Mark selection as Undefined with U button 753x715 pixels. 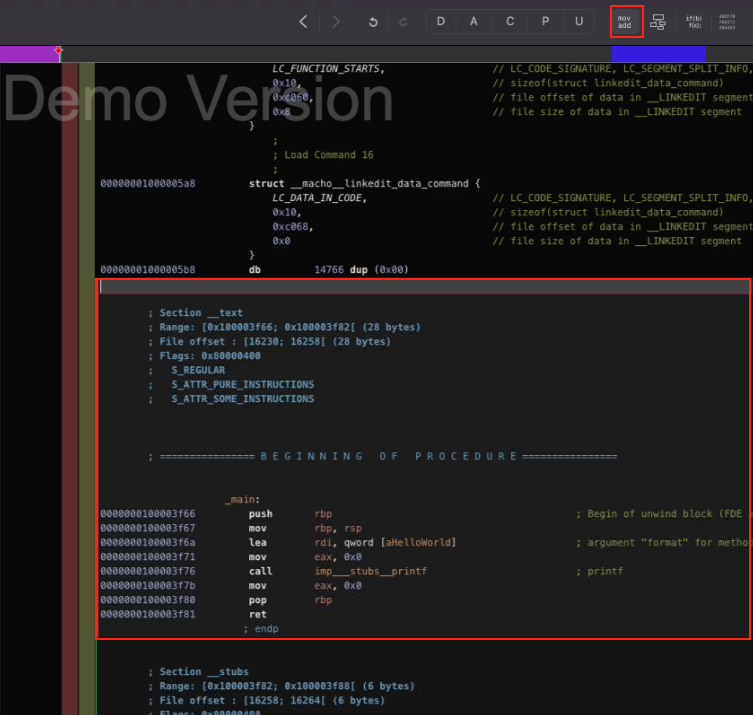click(x=578, y=21)
